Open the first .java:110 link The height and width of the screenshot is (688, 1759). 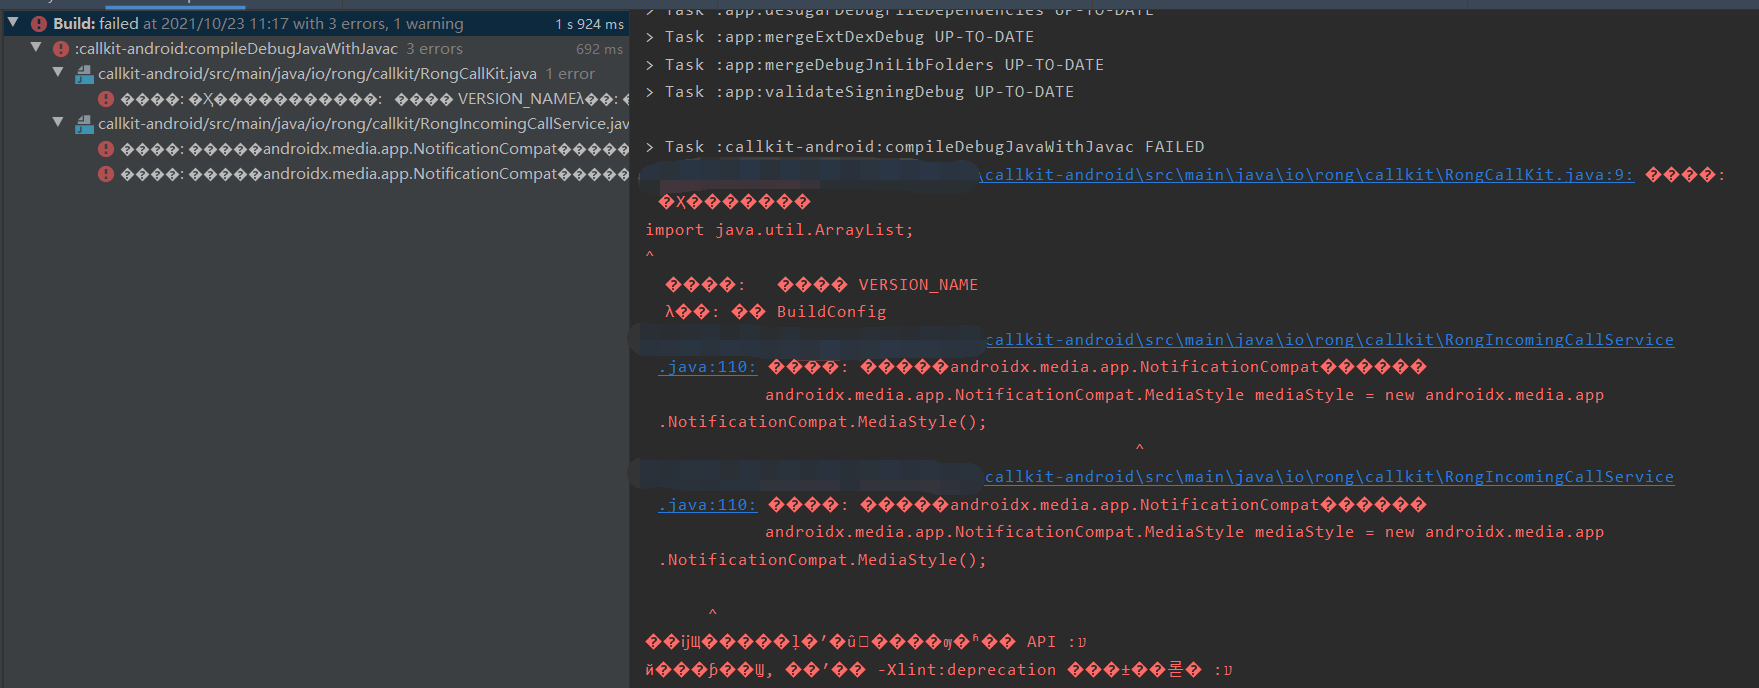tap(708, 367)
